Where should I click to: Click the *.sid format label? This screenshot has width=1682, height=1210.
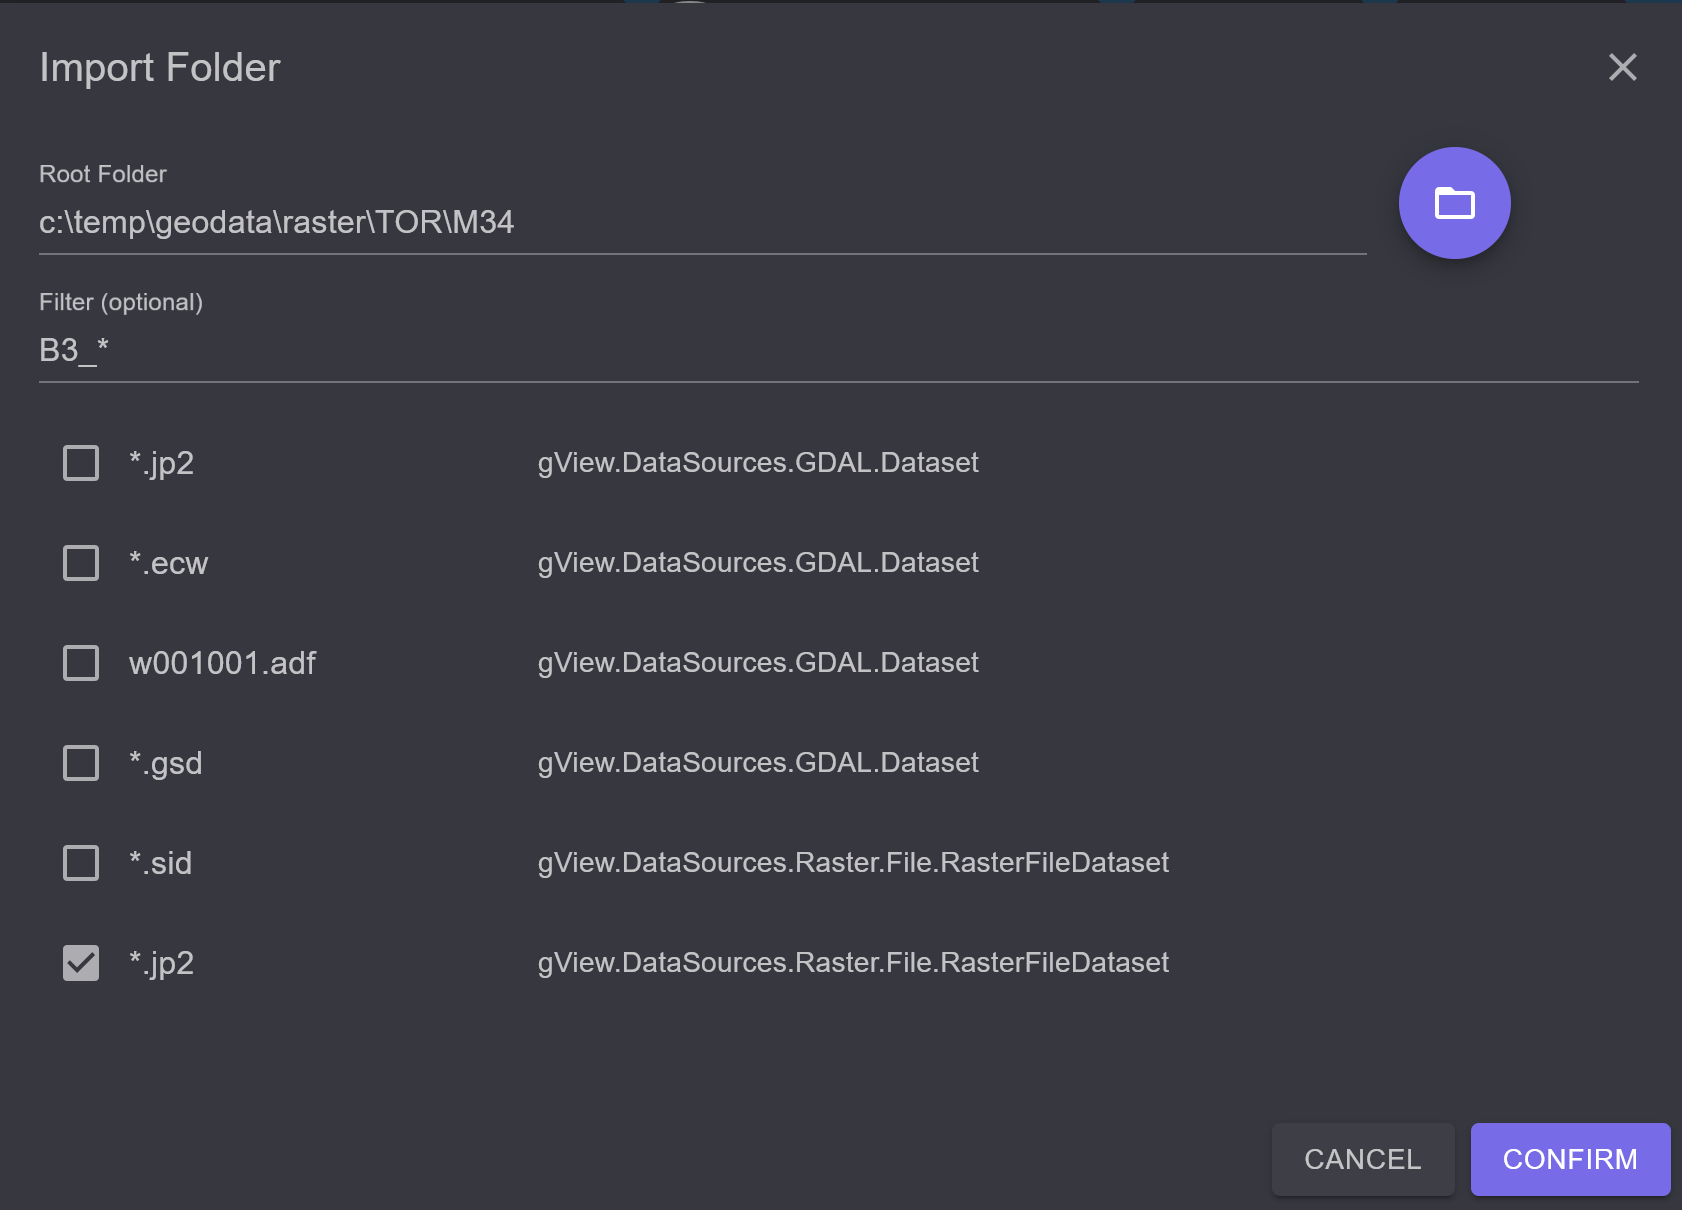[160, 863]
